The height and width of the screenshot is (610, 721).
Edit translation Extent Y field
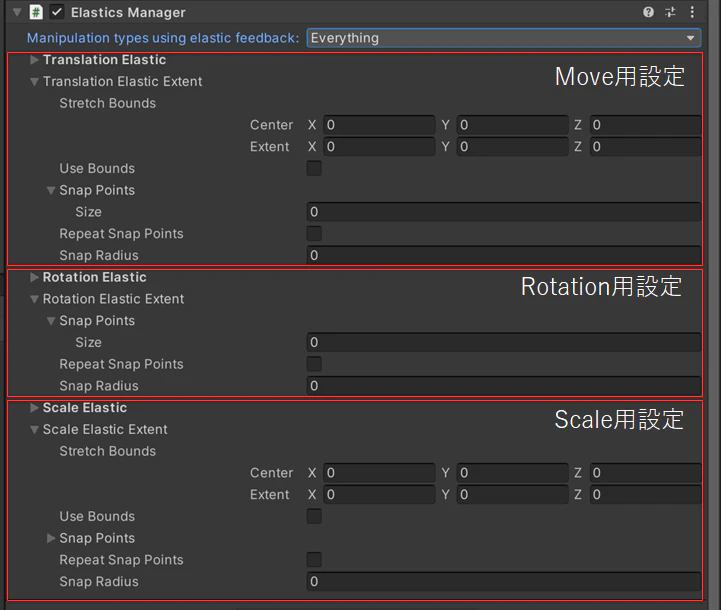pyautogui.click(x=512, y=147)
